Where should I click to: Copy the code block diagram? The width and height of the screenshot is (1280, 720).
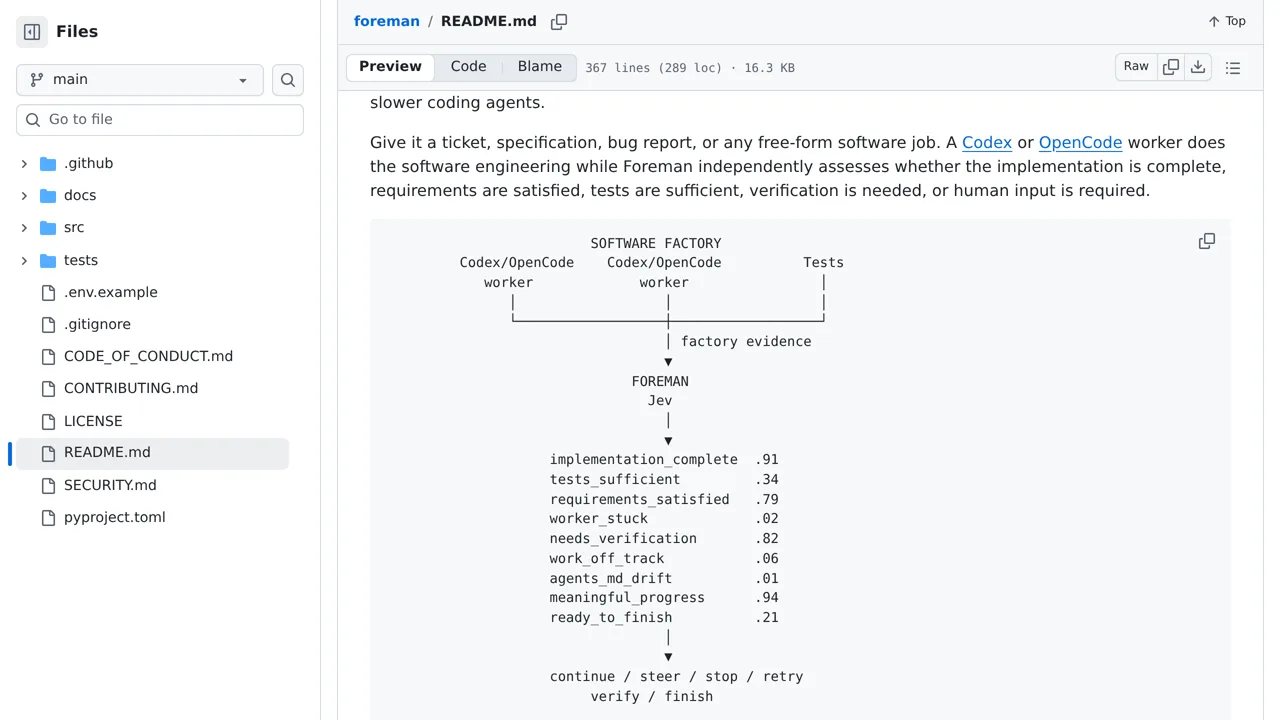tap(1207, 241)
